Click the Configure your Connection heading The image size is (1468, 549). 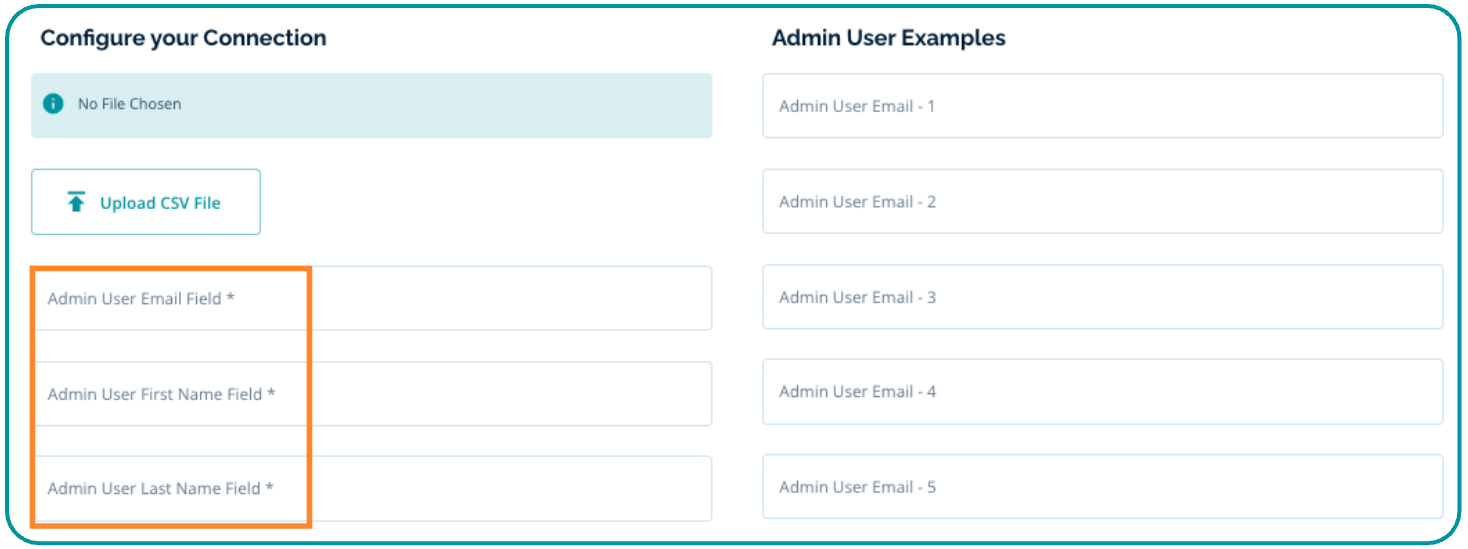click(x=183, y=38)
